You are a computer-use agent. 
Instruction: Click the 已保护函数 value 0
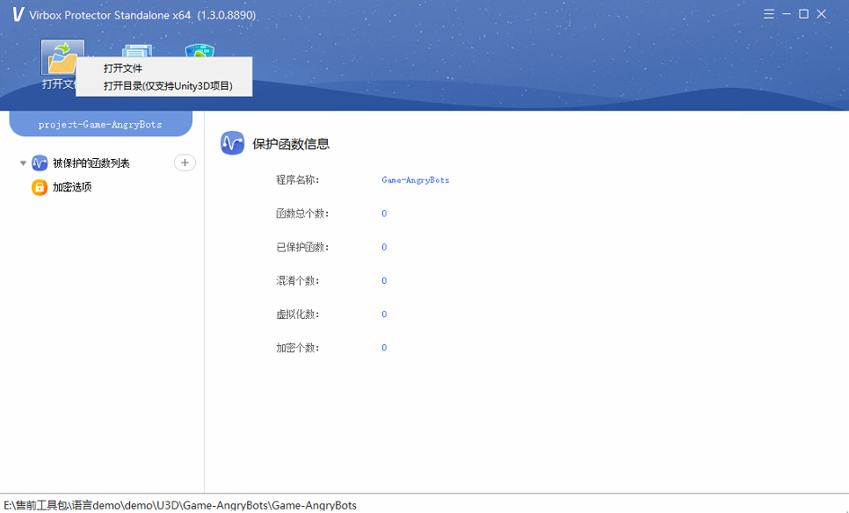[x=384, y=247]
